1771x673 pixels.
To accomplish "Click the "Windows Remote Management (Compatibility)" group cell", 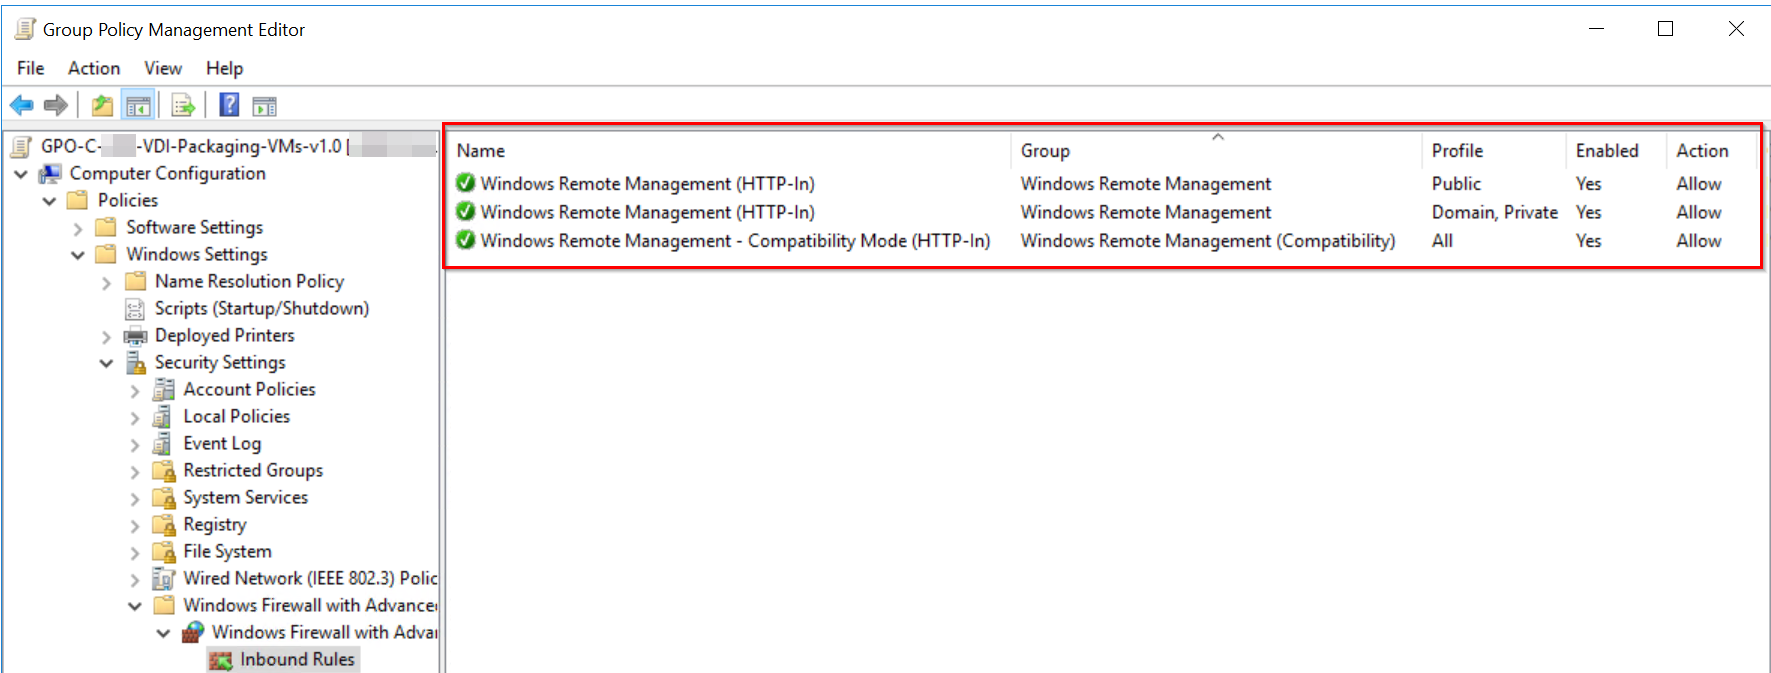I will 1208,241.
